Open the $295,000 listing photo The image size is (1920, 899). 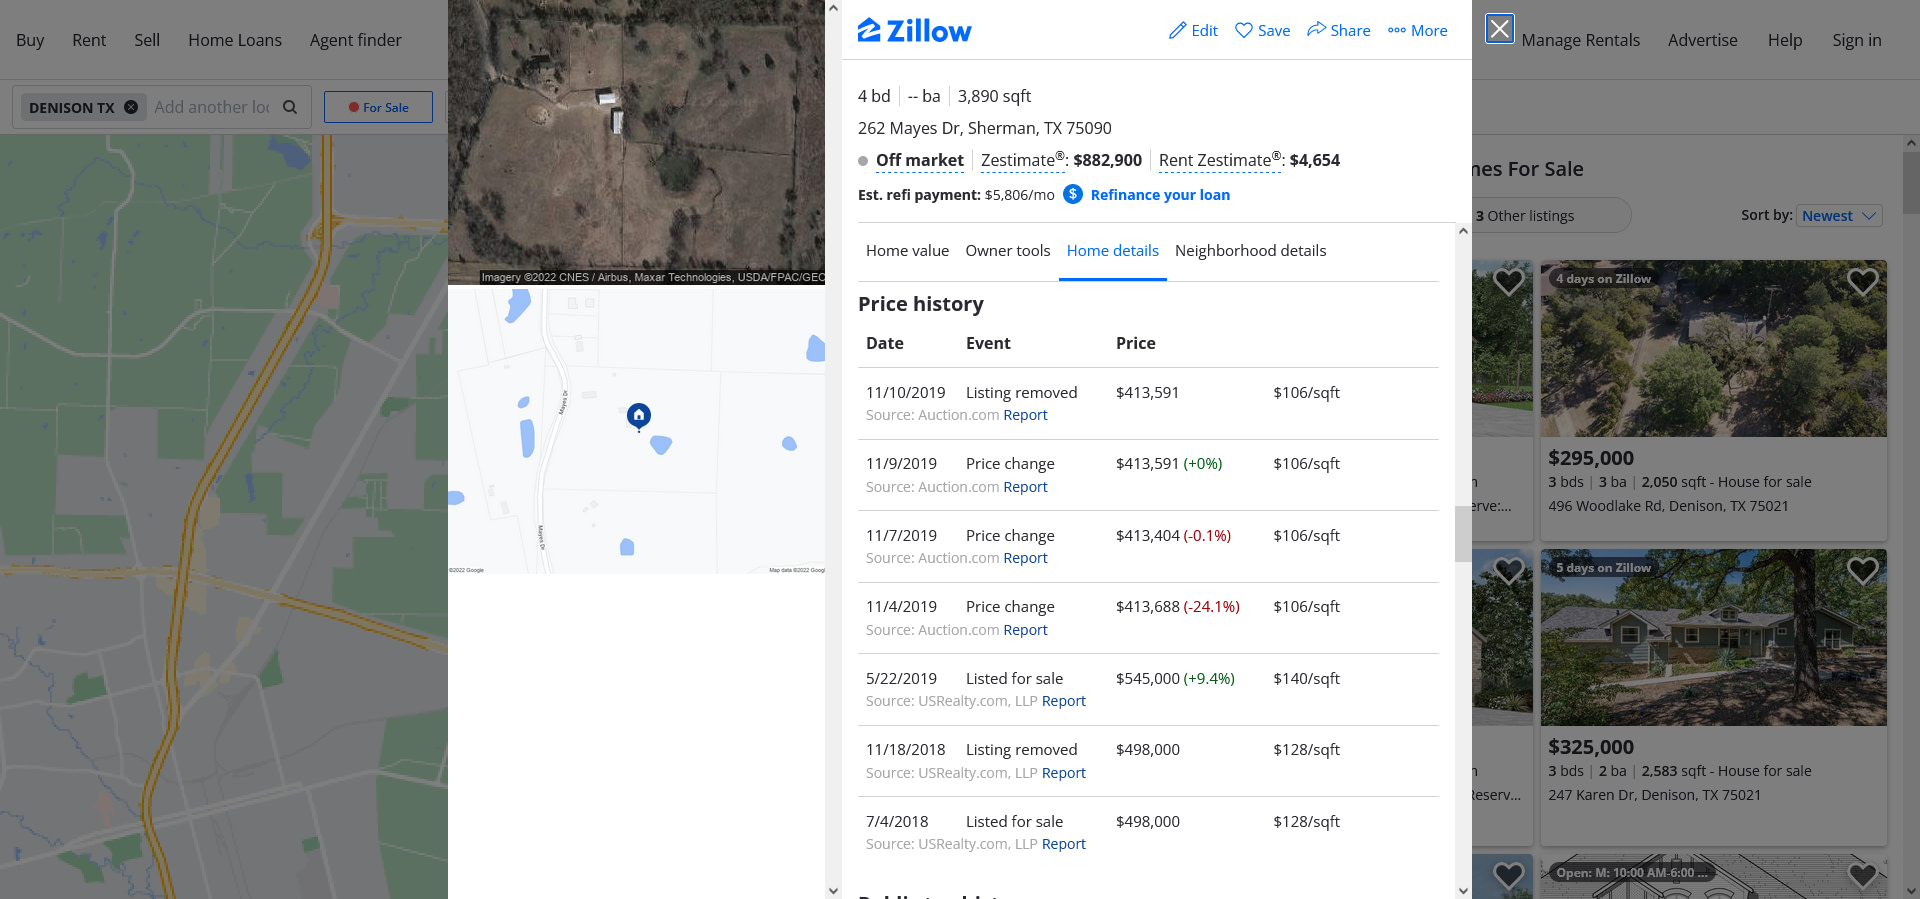click(x=1713, y=348)
